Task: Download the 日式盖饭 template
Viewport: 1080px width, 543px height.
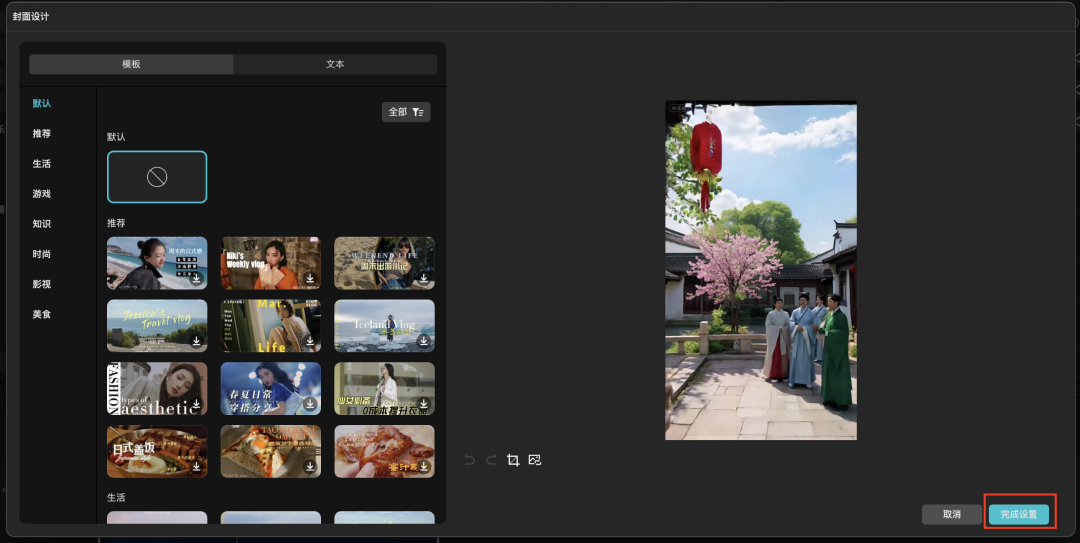Action: pyautogui.click(x=196, y=467)
